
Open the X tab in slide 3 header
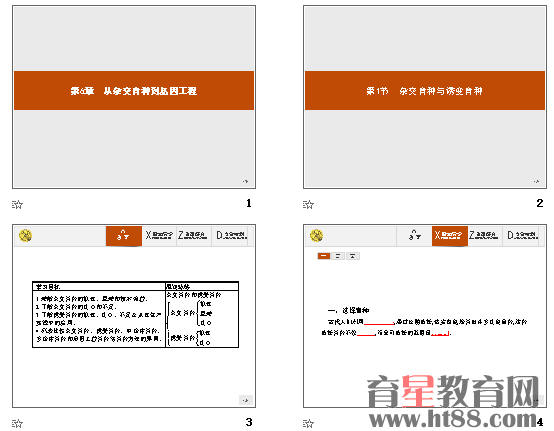[x=159, y=235]
